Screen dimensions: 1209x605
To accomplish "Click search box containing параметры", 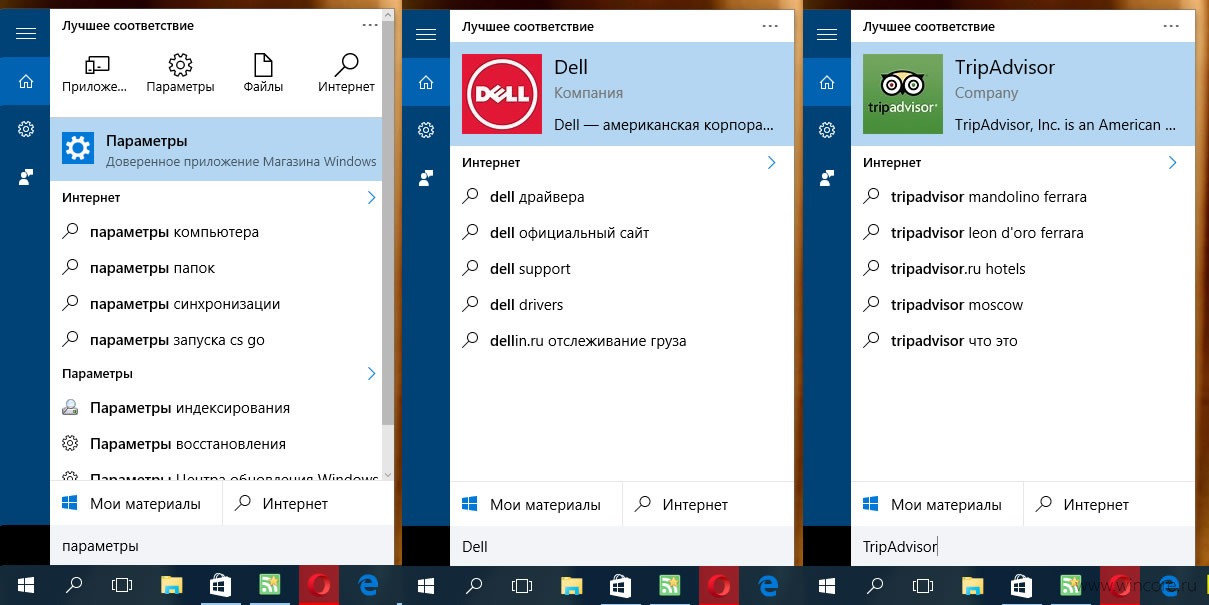I will pyautogui.click(x=222, y=546).
